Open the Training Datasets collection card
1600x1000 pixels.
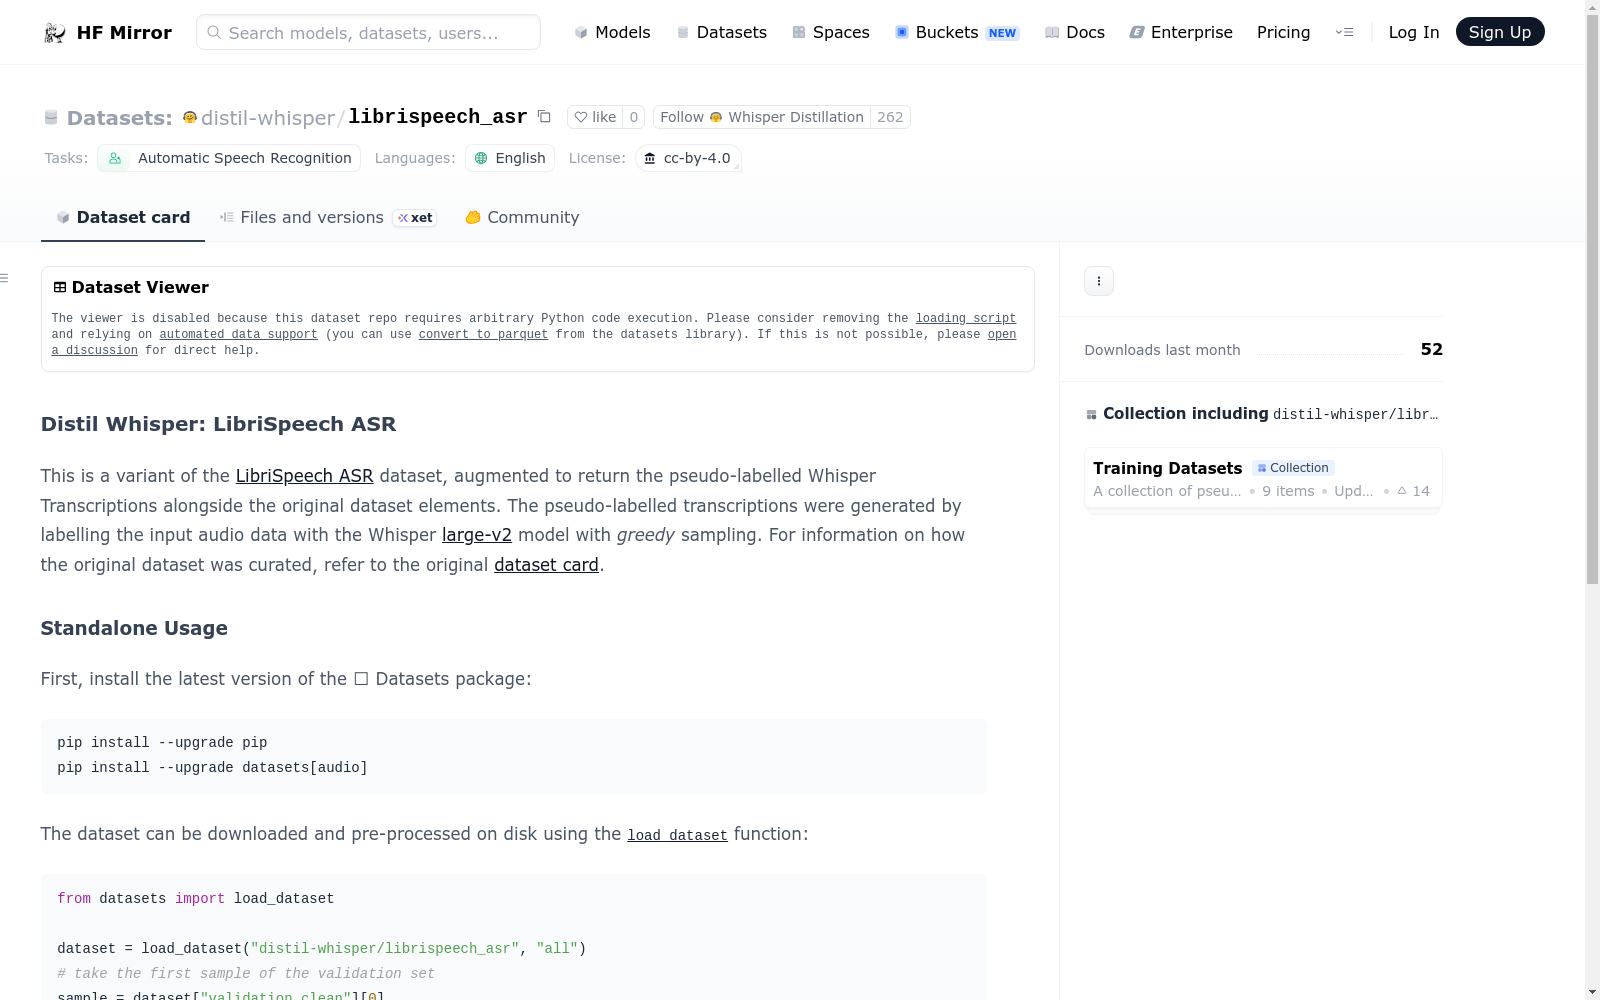pos(1263,478)
